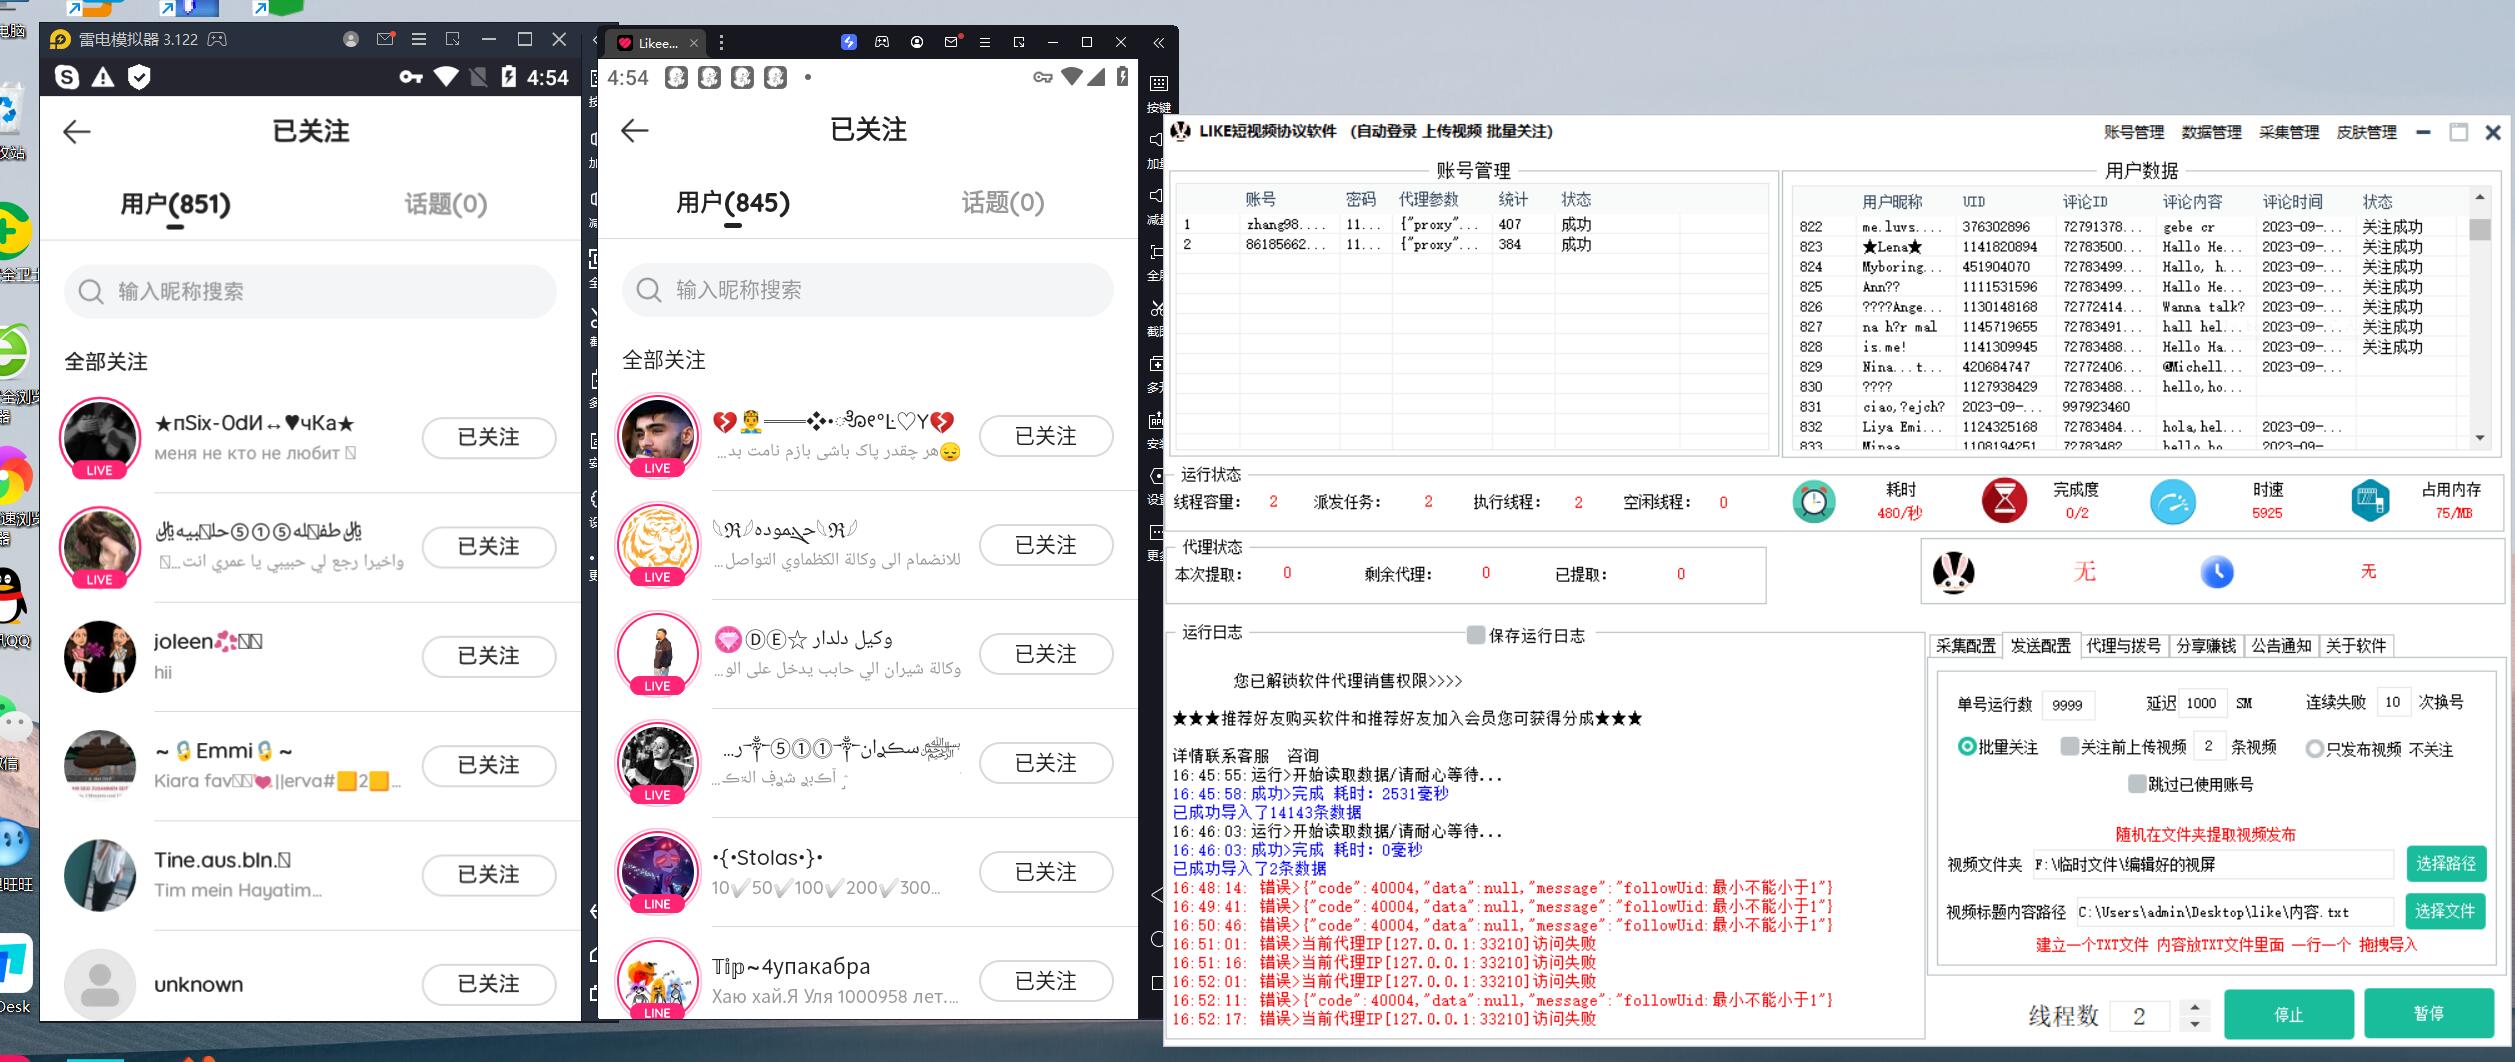2515x1062 pixels.
Task: Go back using left emulator's back arrow
Action: pyautogui.click(x=77, y=132)
